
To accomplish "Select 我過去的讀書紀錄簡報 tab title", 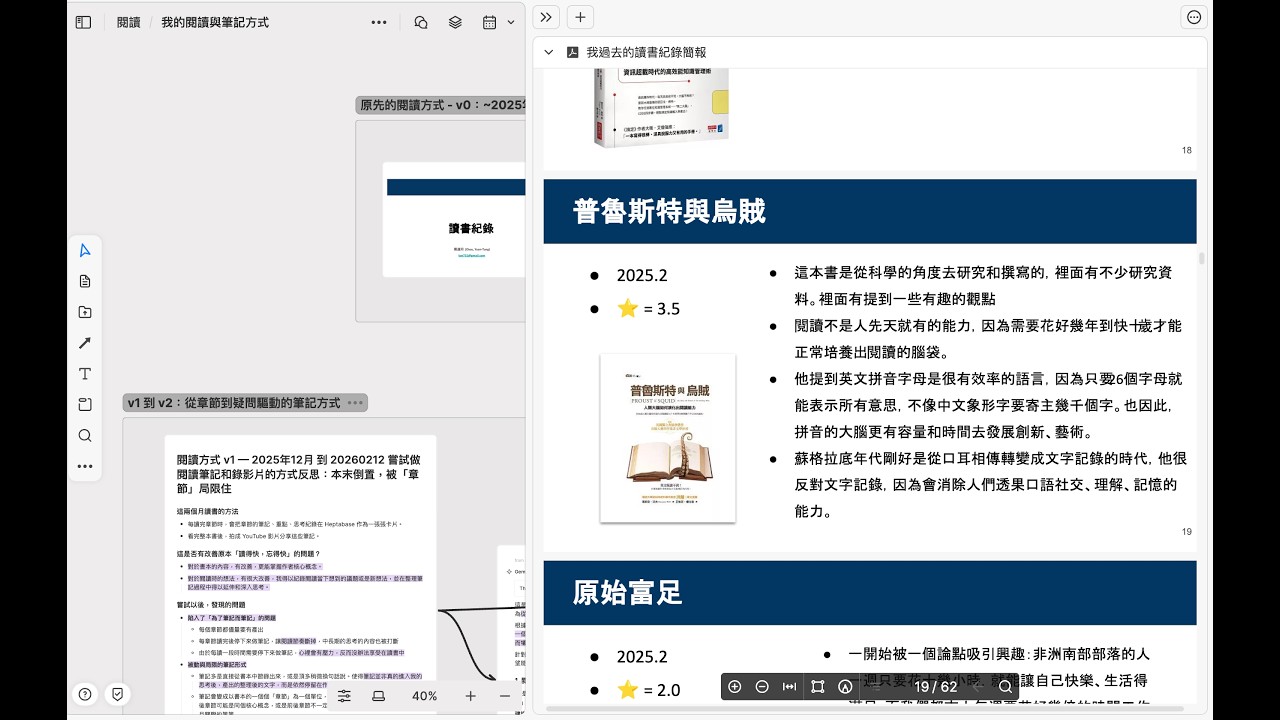I will pos(646,52).
